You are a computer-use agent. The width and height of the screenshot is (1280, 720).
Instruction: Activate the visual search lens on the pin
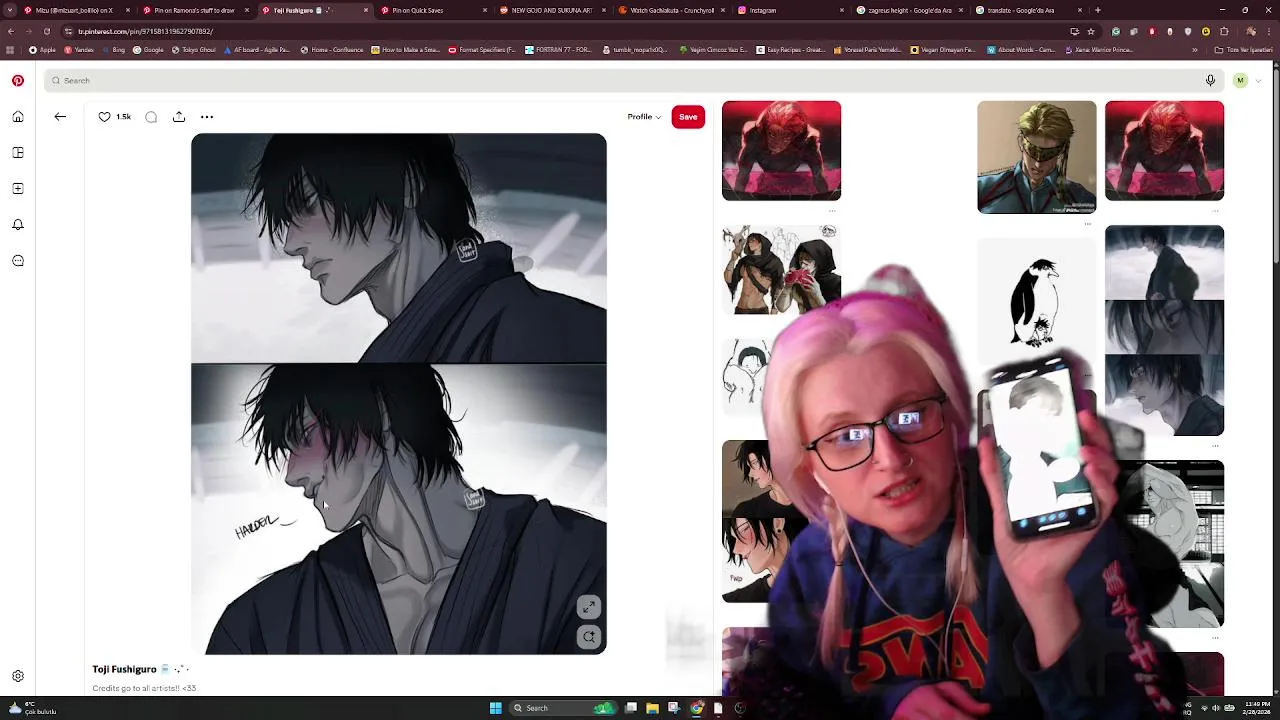[x=589, y=637]
